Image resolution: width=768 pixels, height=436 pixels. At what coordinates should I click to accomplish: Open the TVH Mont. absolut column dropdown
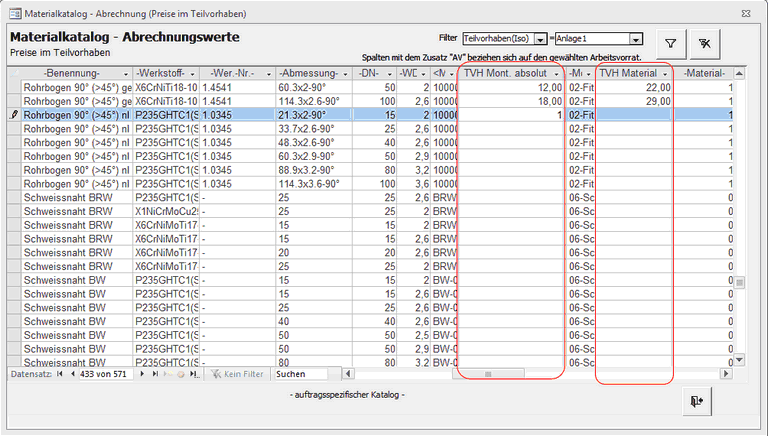(556, 74)
